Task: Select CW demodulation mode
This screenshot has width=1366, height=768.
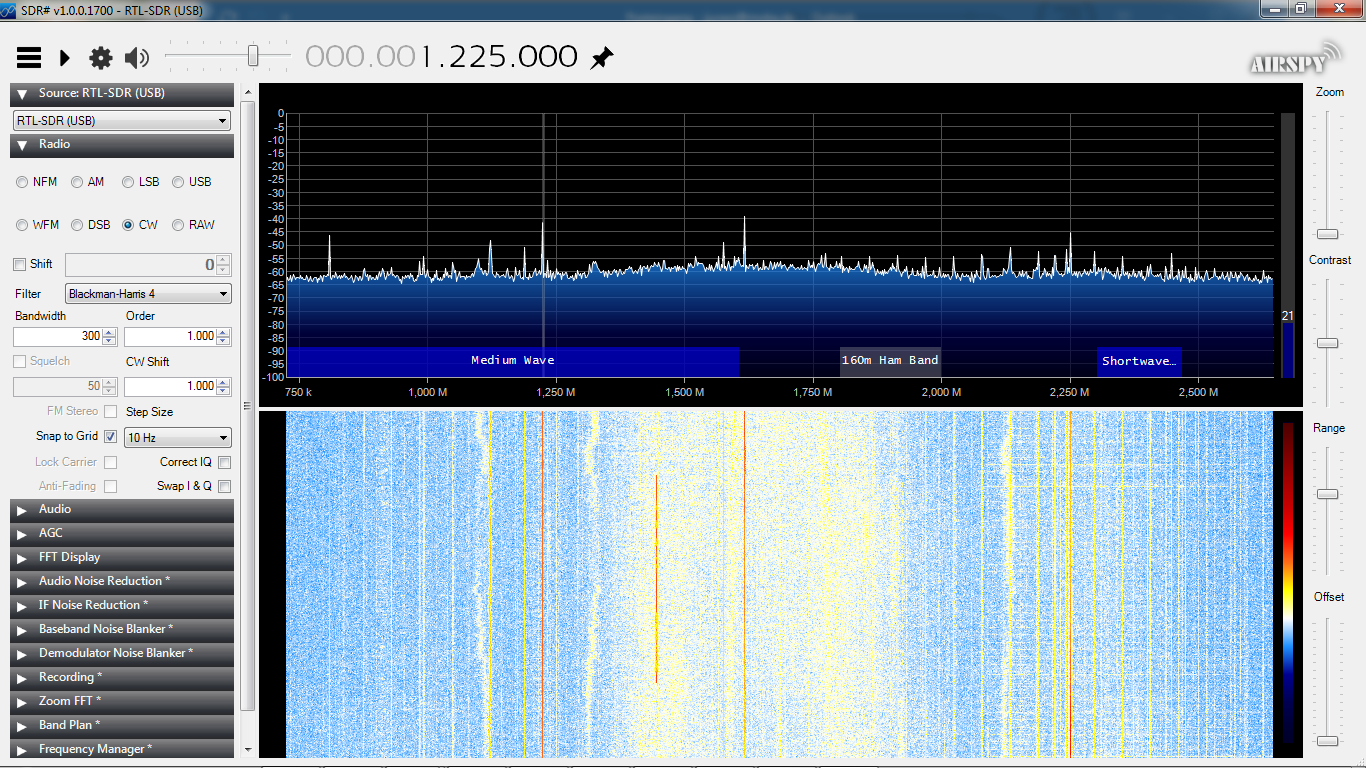Action: (x=128, y=225)
